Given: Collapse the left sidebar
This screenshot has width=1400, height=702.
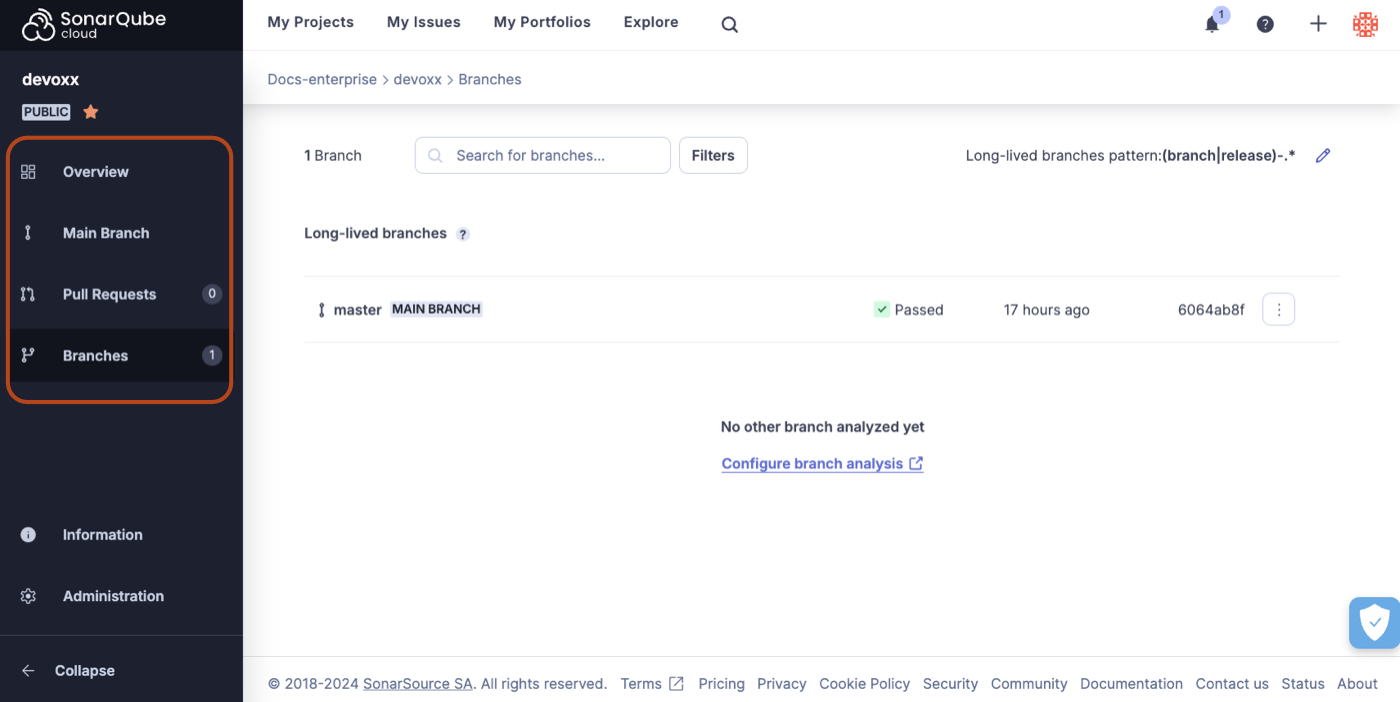Looking at the screenshot, I should tap(84, 671).
